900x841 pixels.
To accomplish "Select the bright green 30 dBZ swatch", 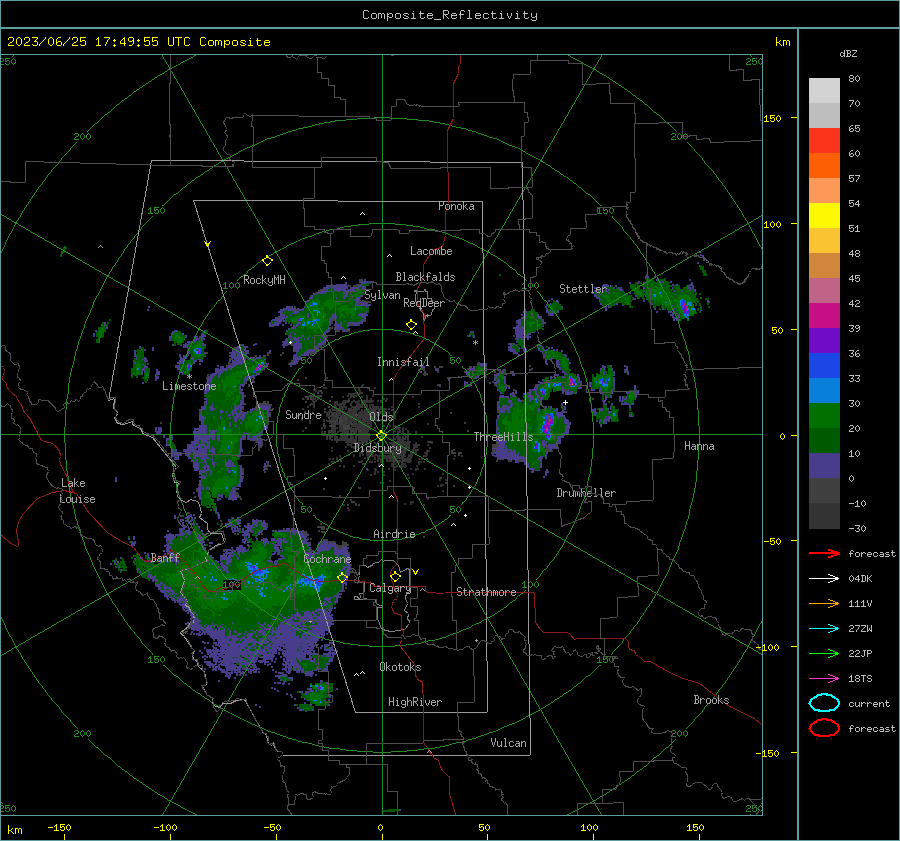I will 824,416.
